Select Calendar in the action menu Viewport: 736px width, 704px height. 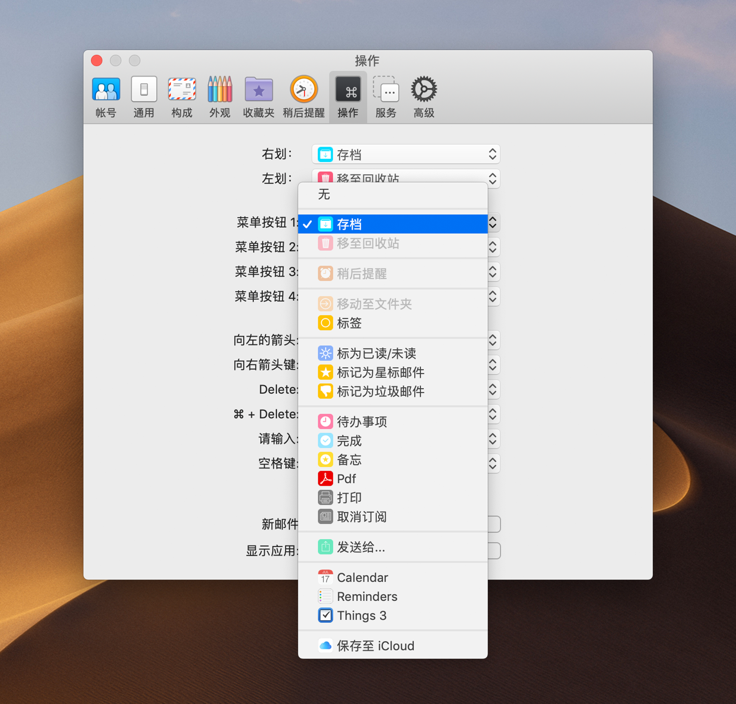[393, 577]
